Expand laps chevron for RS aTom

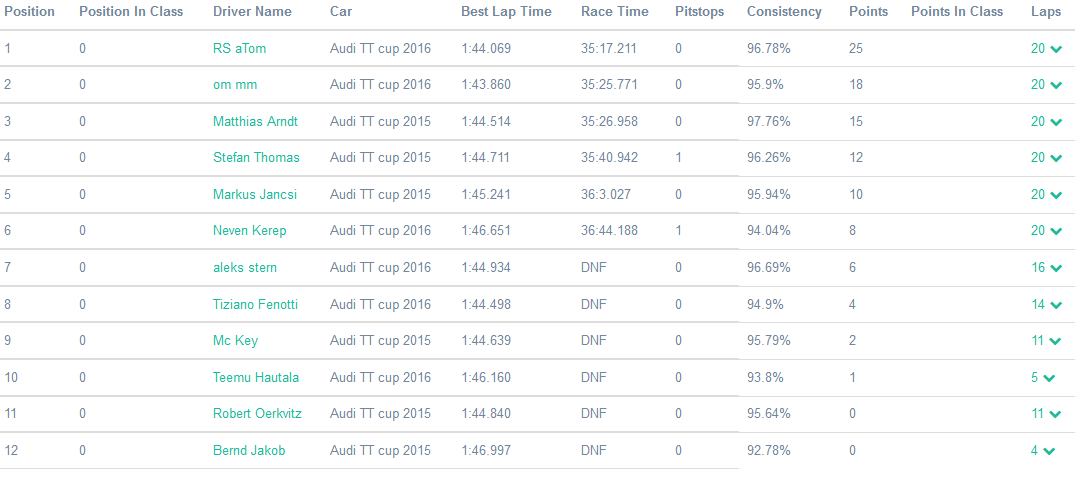1056,49
